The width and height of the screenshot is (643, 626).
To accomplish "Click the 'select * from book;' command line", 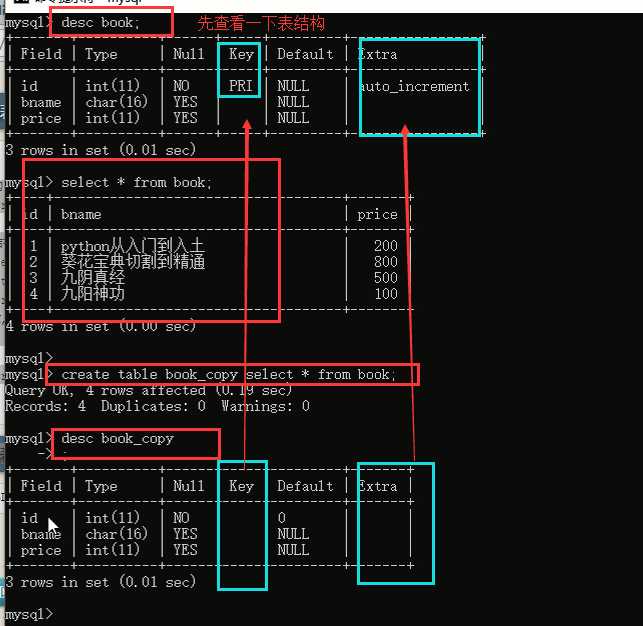I will point(136,182).
